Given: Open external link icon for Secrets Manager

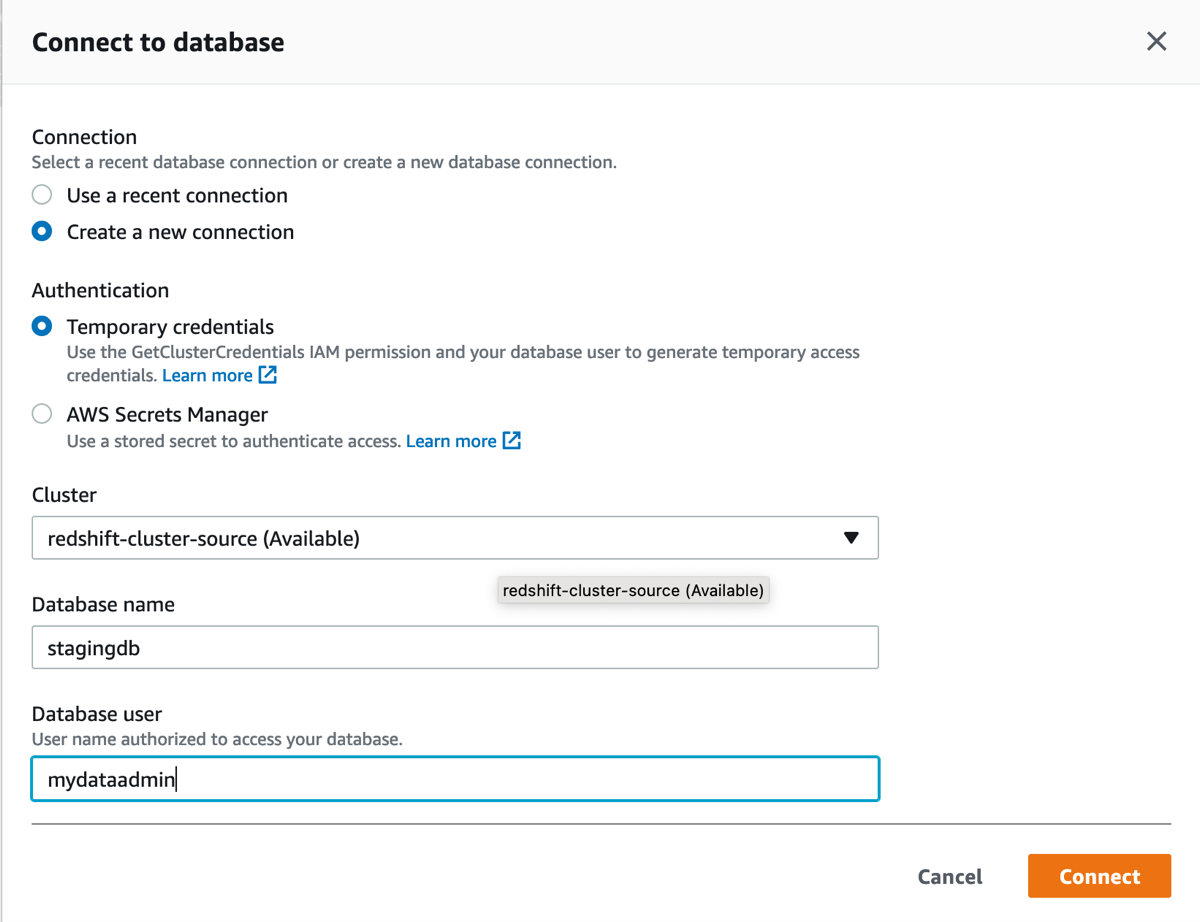Looking at the screenshot, I should tap(512, 441).
